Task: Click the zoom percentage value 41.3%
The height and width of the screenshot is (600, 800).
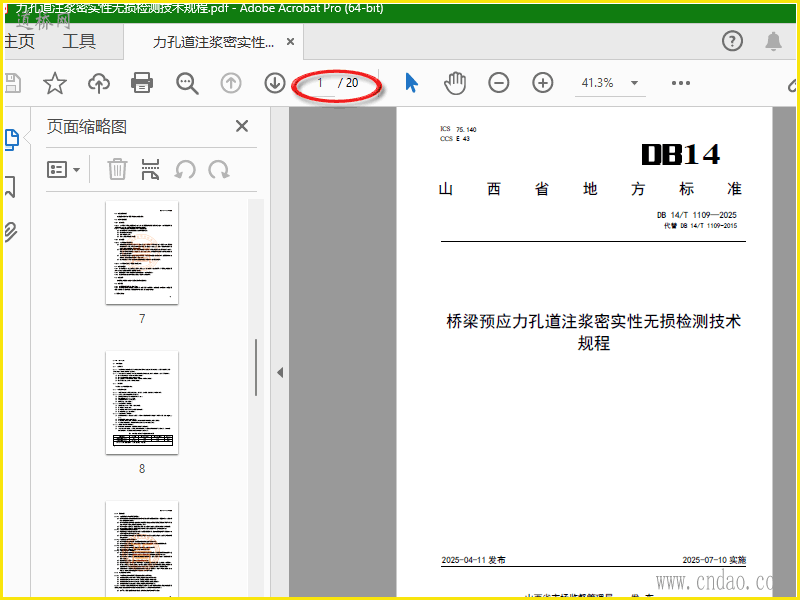Action: 597,83
